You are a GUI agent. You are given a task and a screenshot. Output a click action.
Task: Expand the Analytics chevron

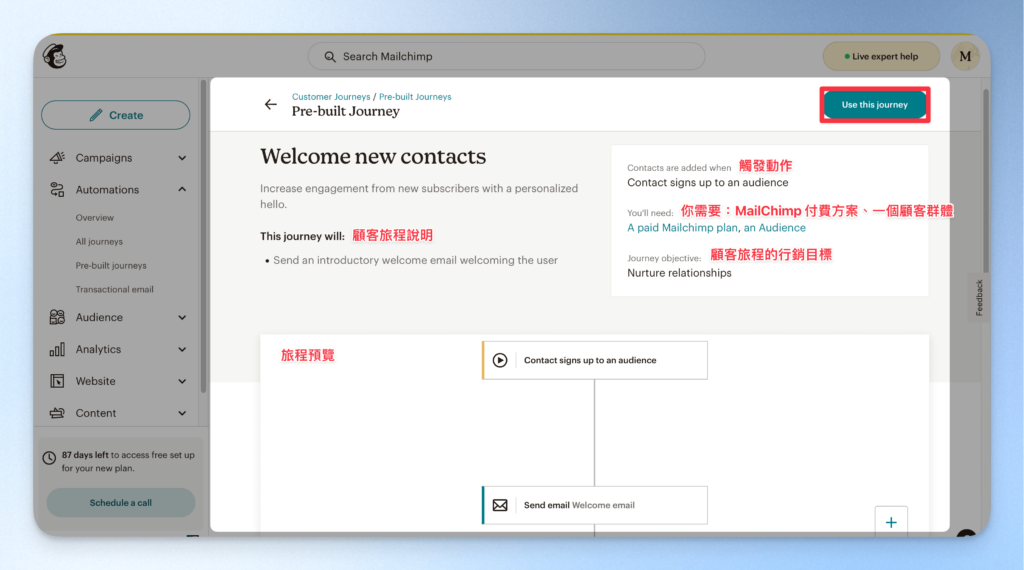tap(182, 349)
